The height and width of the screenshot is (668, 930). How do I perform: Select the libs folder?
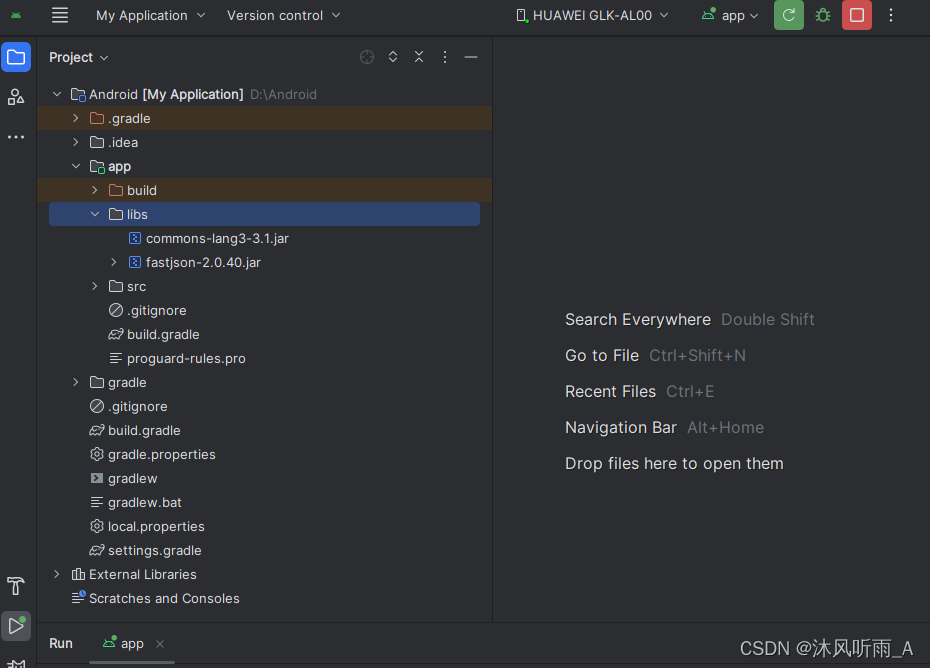coord(265,214)
